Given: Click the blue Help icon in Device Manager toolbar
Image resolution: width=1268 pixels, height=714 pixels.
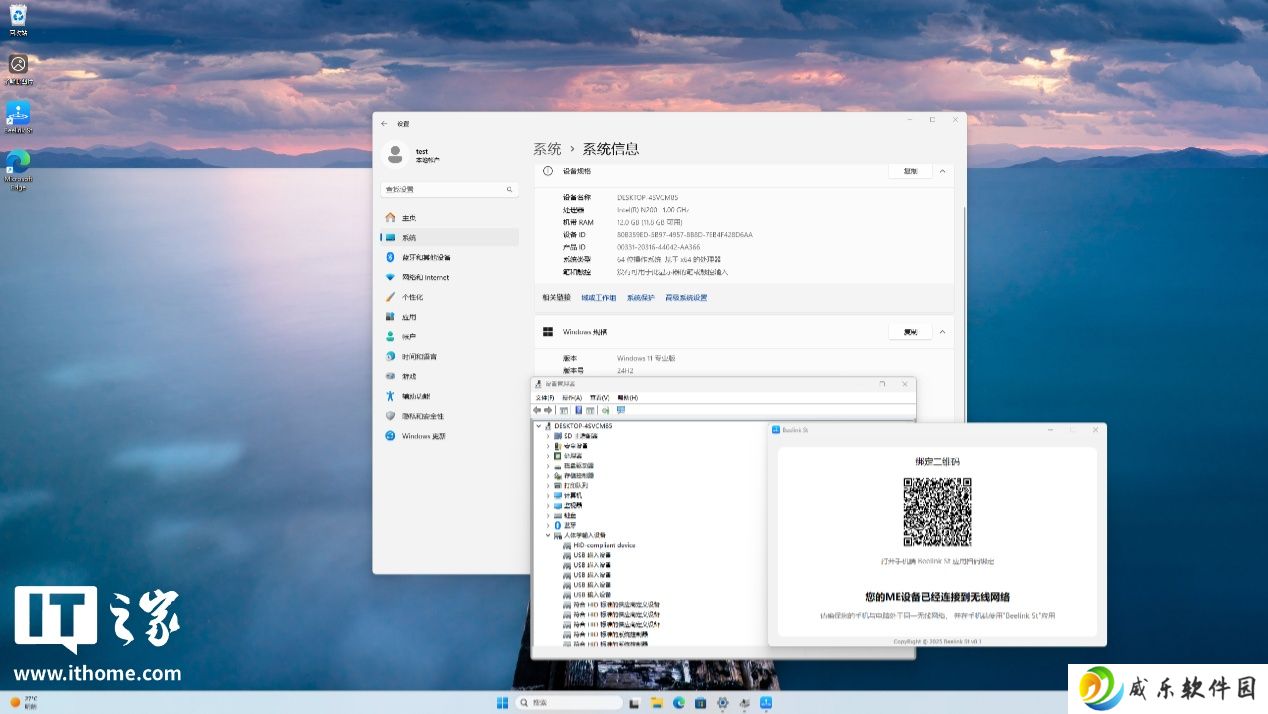Looking at the screenshot, I should coord(578,410).
